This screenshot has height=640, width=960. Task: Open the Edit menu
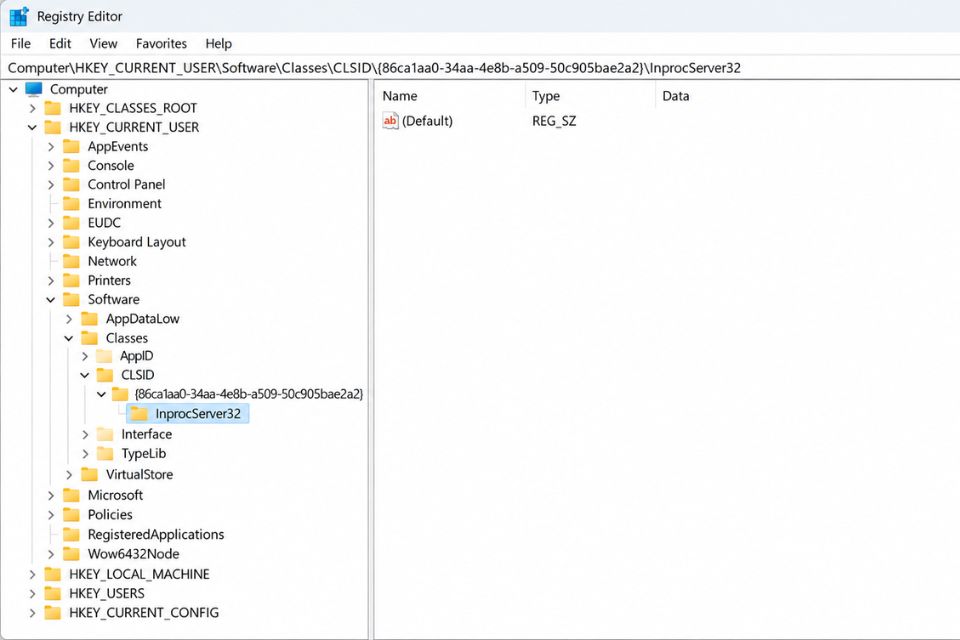(60, 43)
